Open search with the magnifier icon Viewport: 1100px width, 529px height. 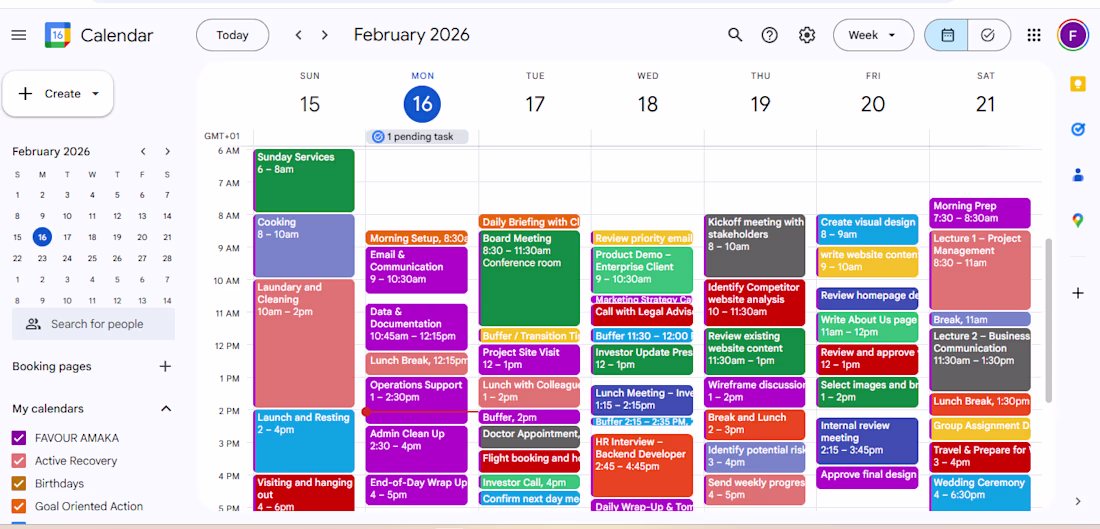[x=735, y=35]
